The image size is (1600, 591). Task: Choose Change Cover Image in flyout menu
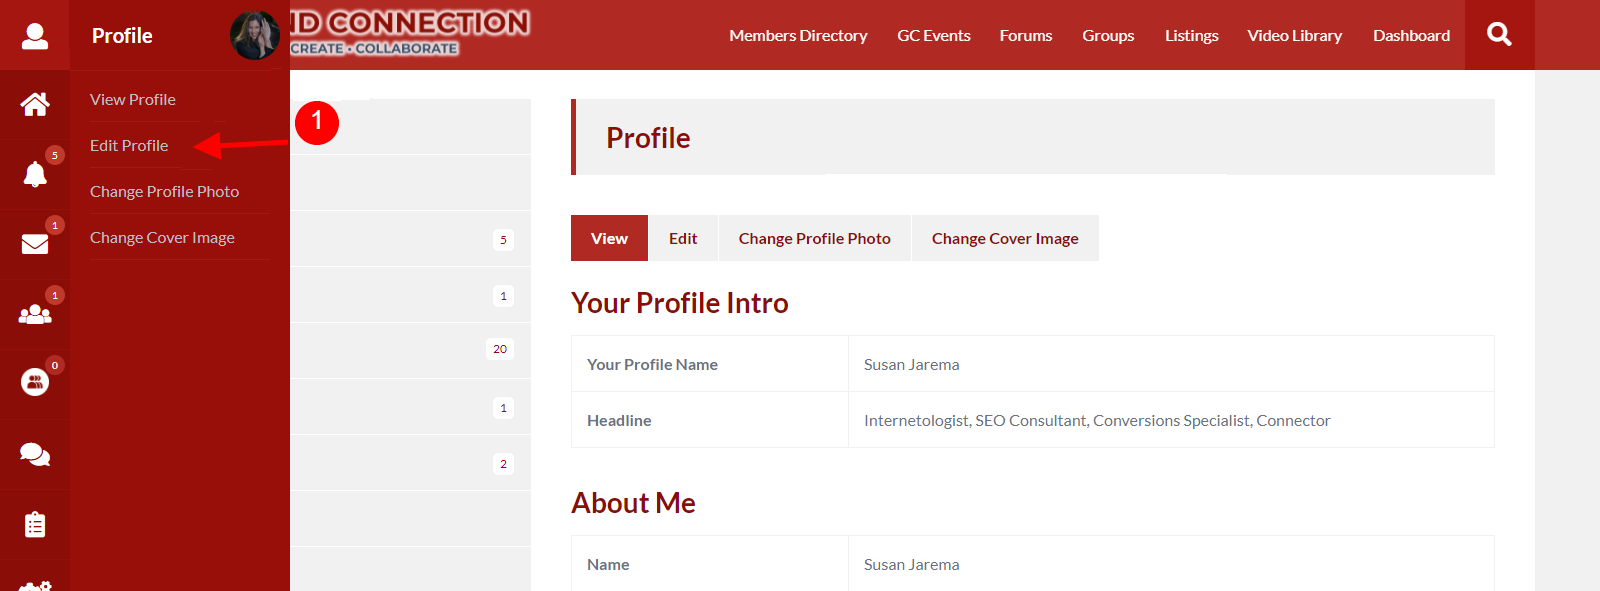point(162,237)
